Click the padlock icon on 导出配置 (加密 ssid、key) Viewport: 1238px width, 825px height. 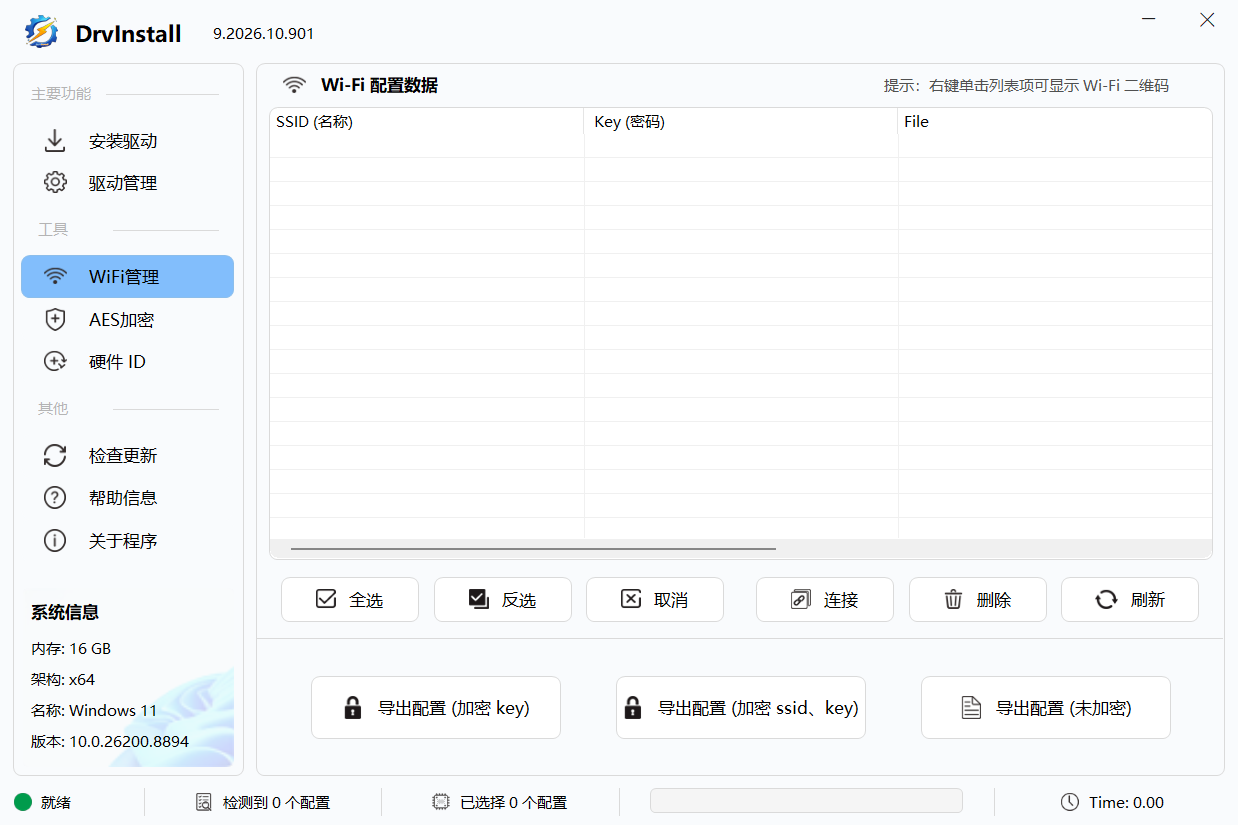(632, 708)
